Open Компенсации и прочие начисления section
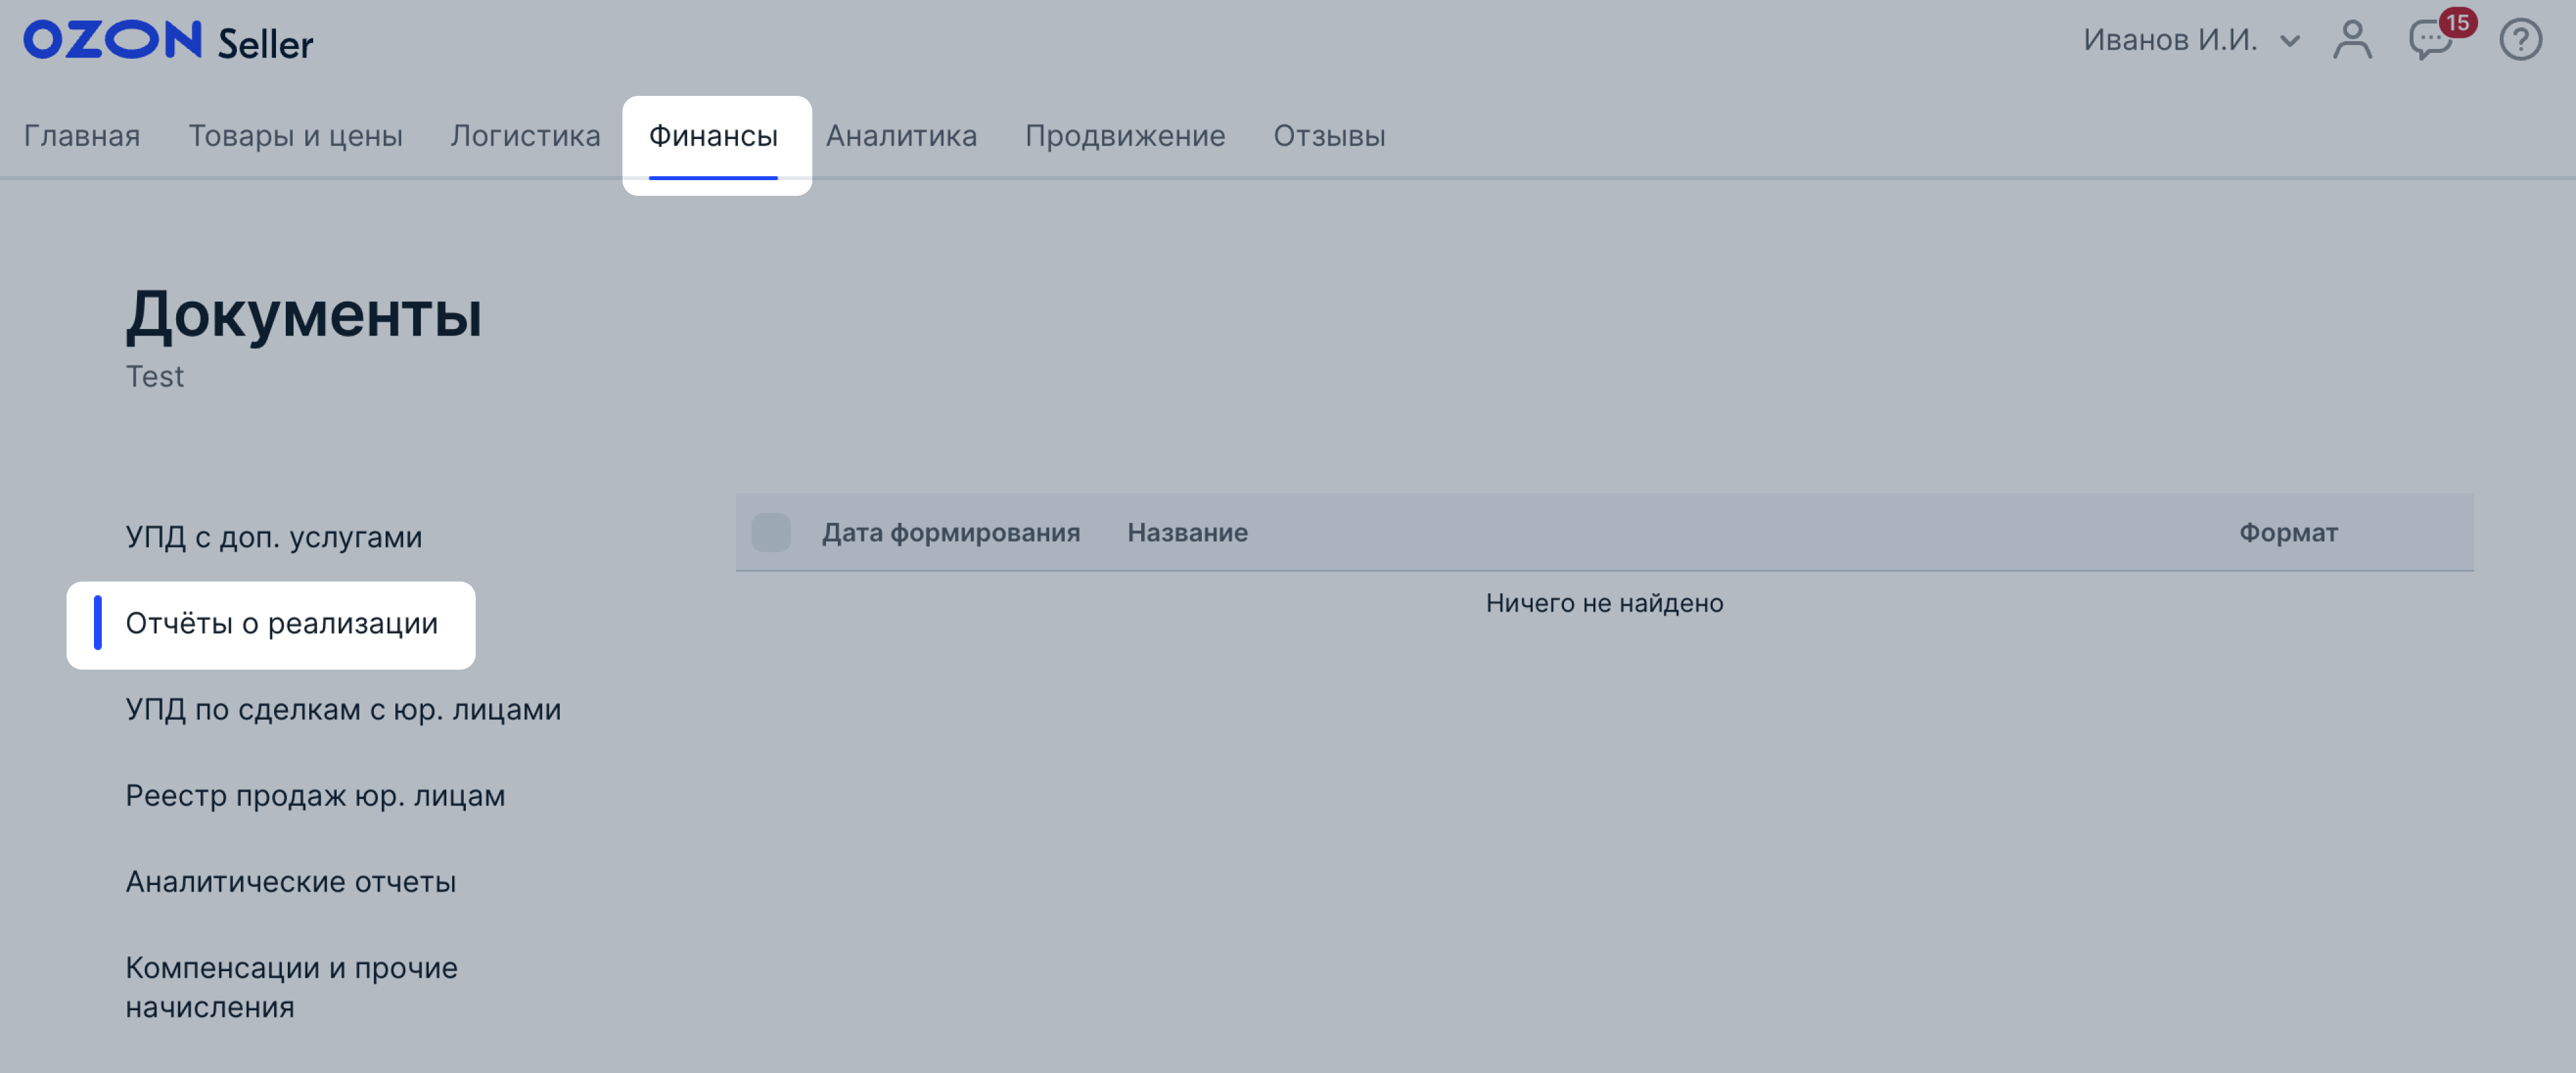This screenshot has width=2576, height=1073. coord(291,986)
